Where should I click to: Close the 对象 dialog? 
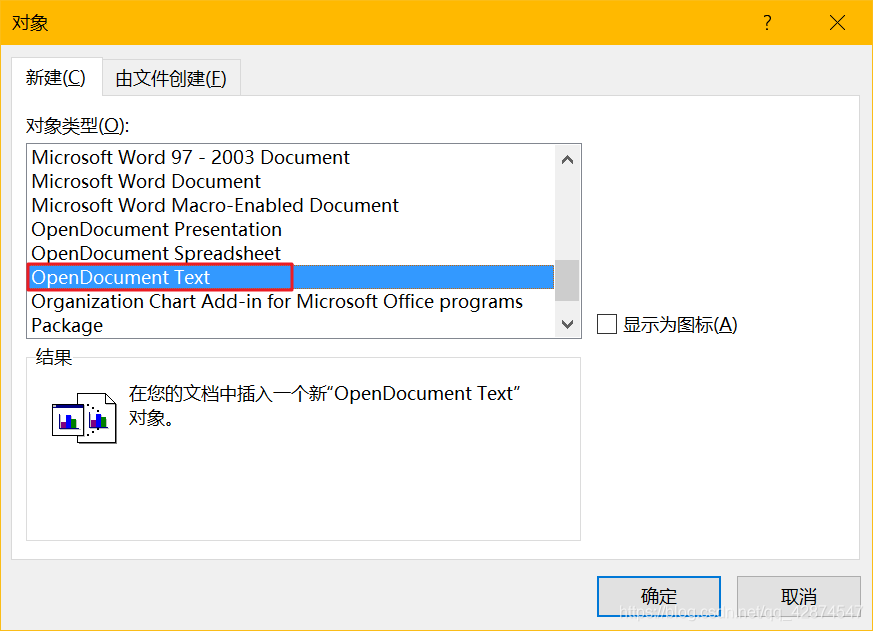coord(837,23)
